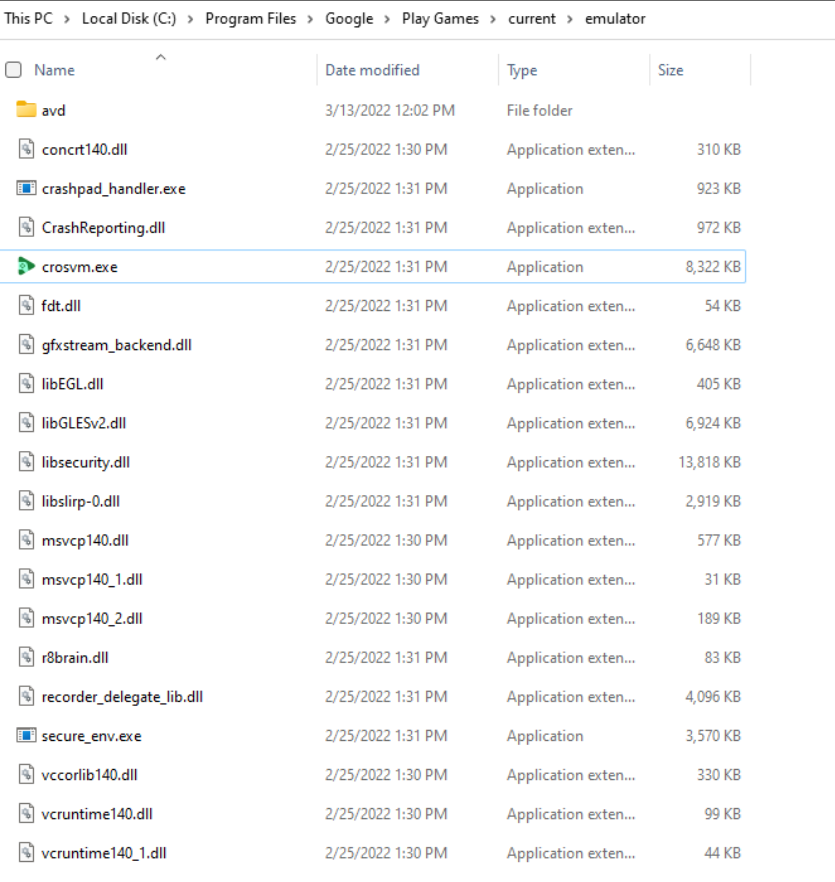This screenshot has width=835, height=882.
Task: Sort files by Date modified column
Action: click(x=372, y=70)
